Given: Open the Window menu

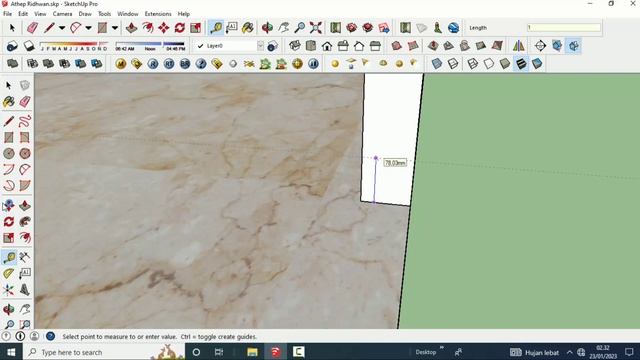Looking at the screenshot, I should click(x=128, y=13).
